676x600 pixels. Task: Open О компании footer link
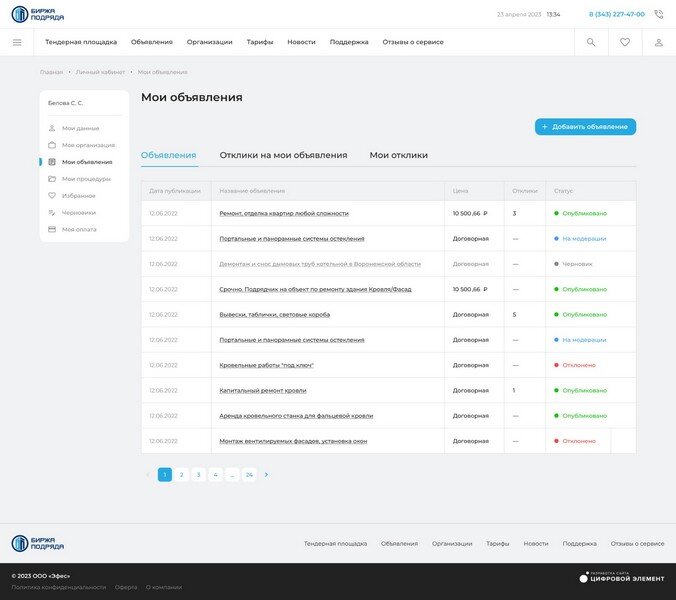click(x=164, y=587)
